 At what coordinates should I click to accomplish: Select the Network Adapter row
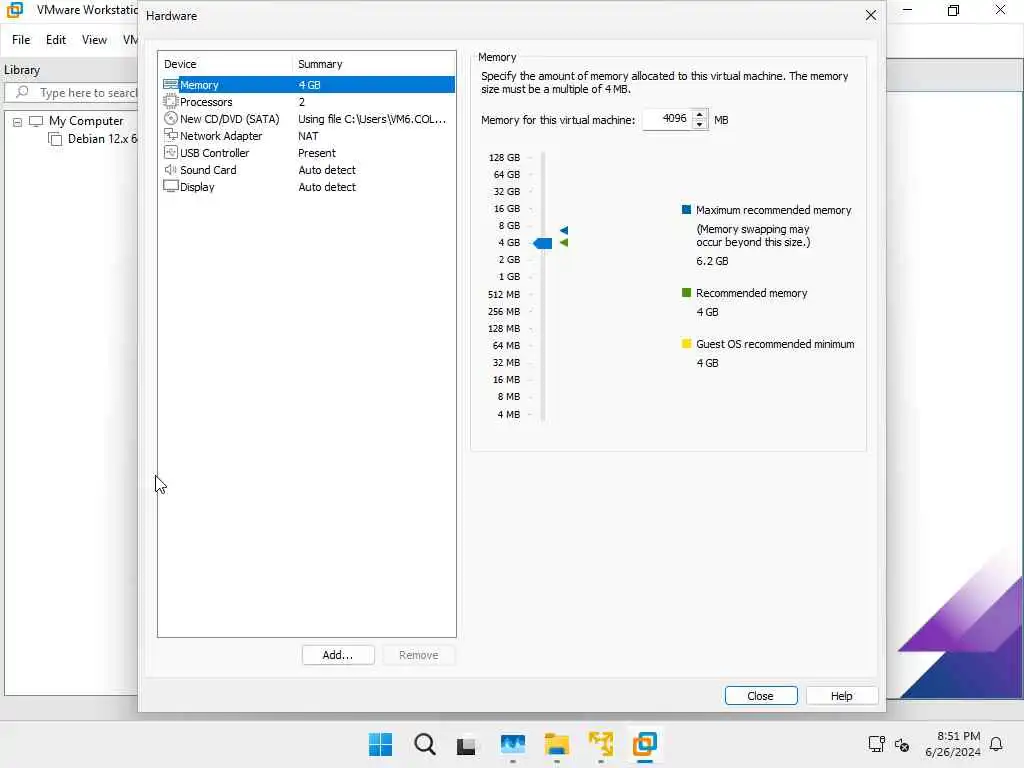click(x=307, y=136)
